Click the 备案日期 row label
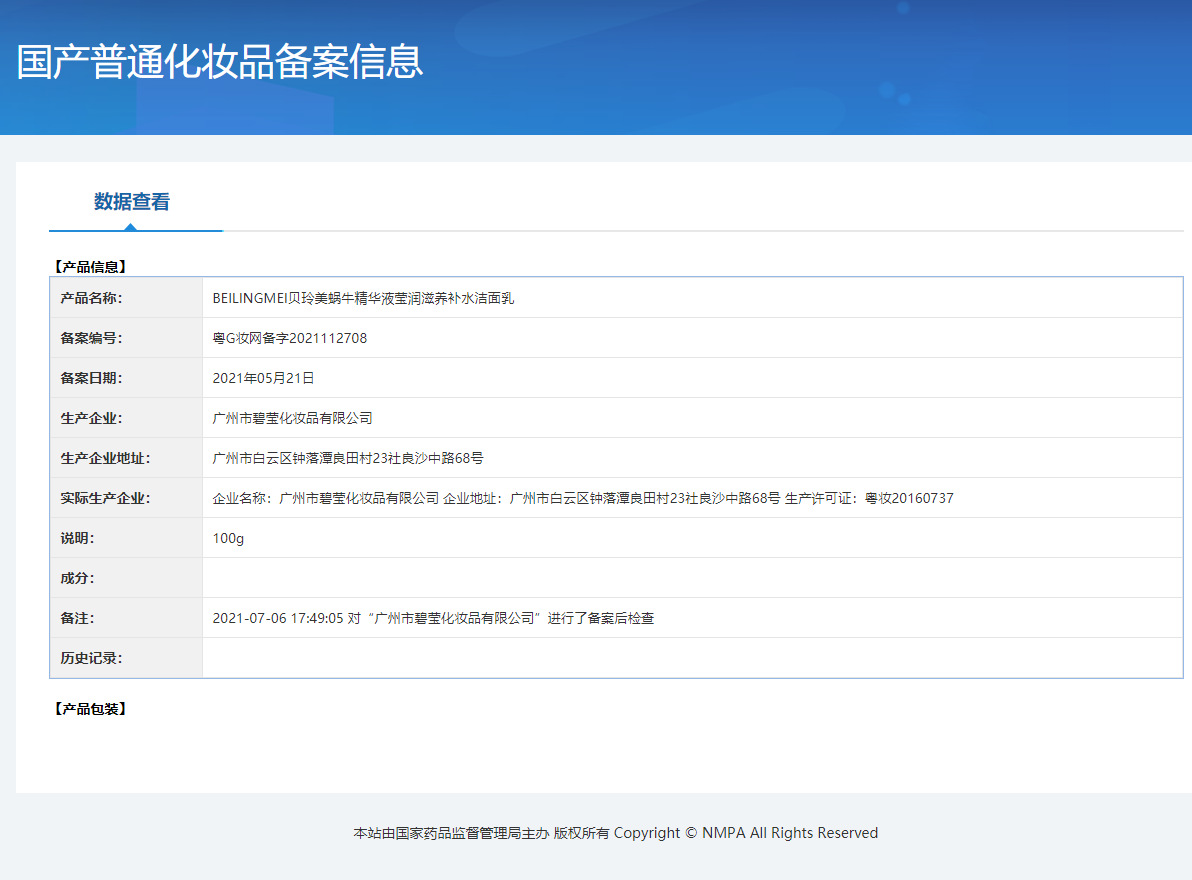 (x=91, y=378)
